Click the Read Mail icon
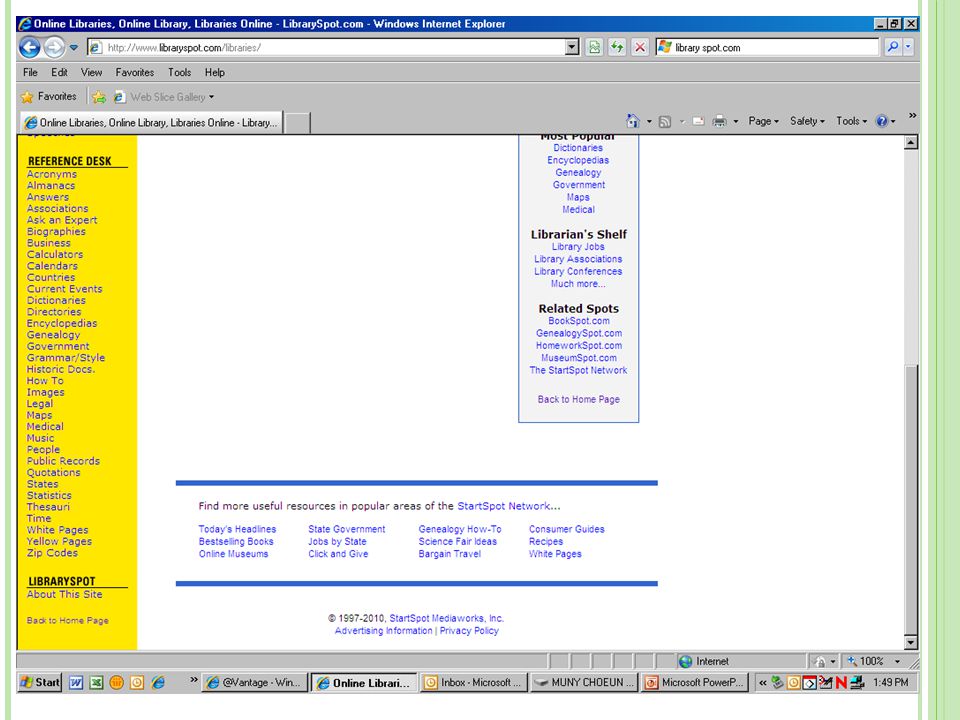The height and width of the screenshot is (720, 960). coord(698,121)
